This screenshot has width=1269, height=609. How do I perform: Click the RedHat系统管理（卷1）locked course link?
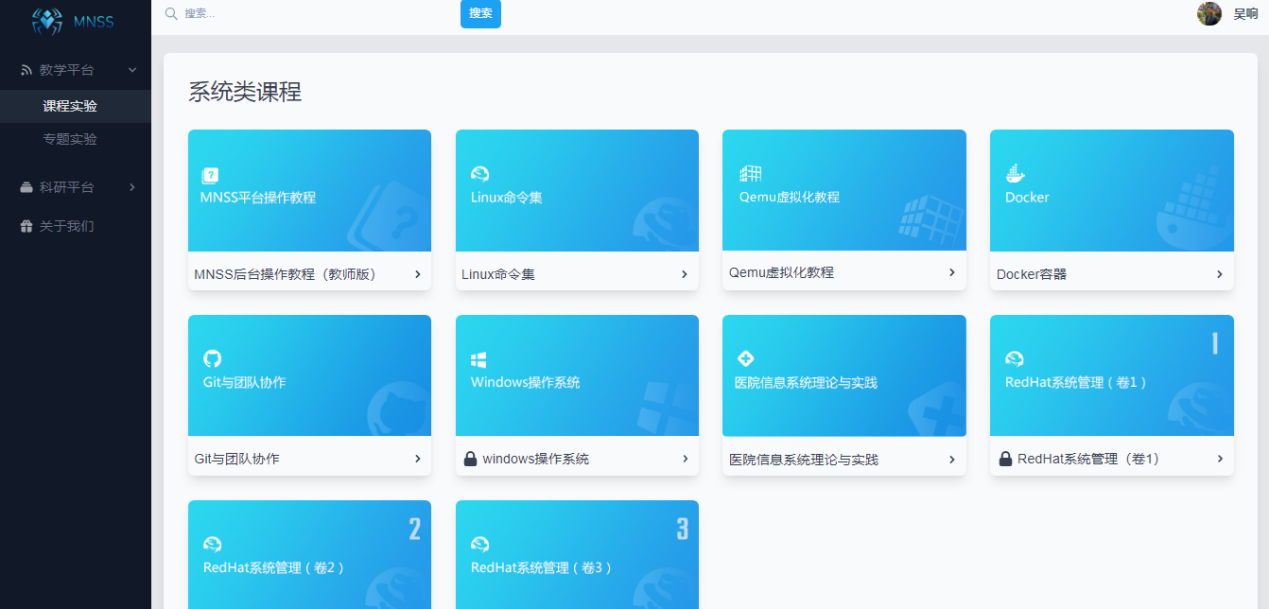pyautogui.click(x=1088, y=459)
